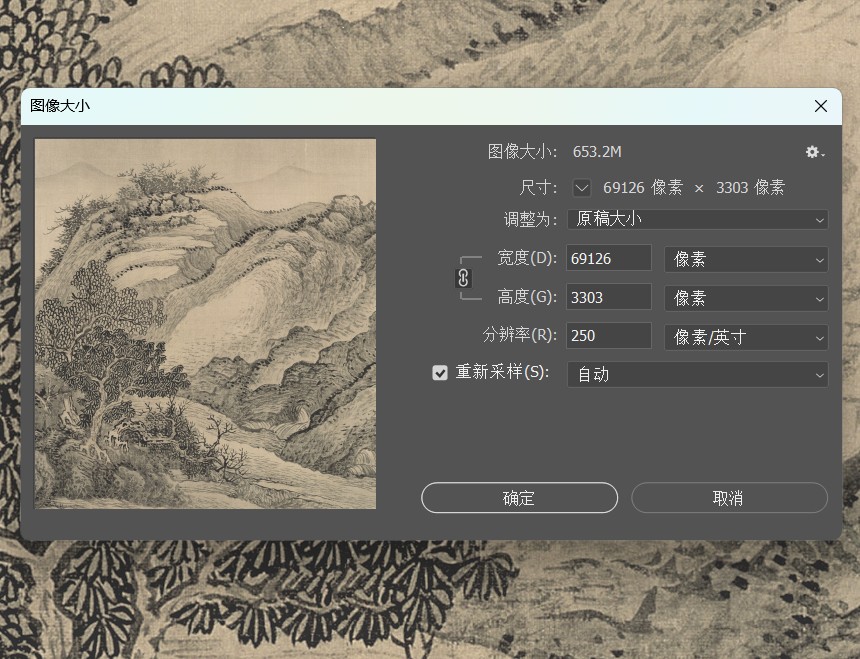Viewport: 860px width, 659px height.
Task: Open the 重新采样 自动 method dropdown
Action: tap(697, 374)
